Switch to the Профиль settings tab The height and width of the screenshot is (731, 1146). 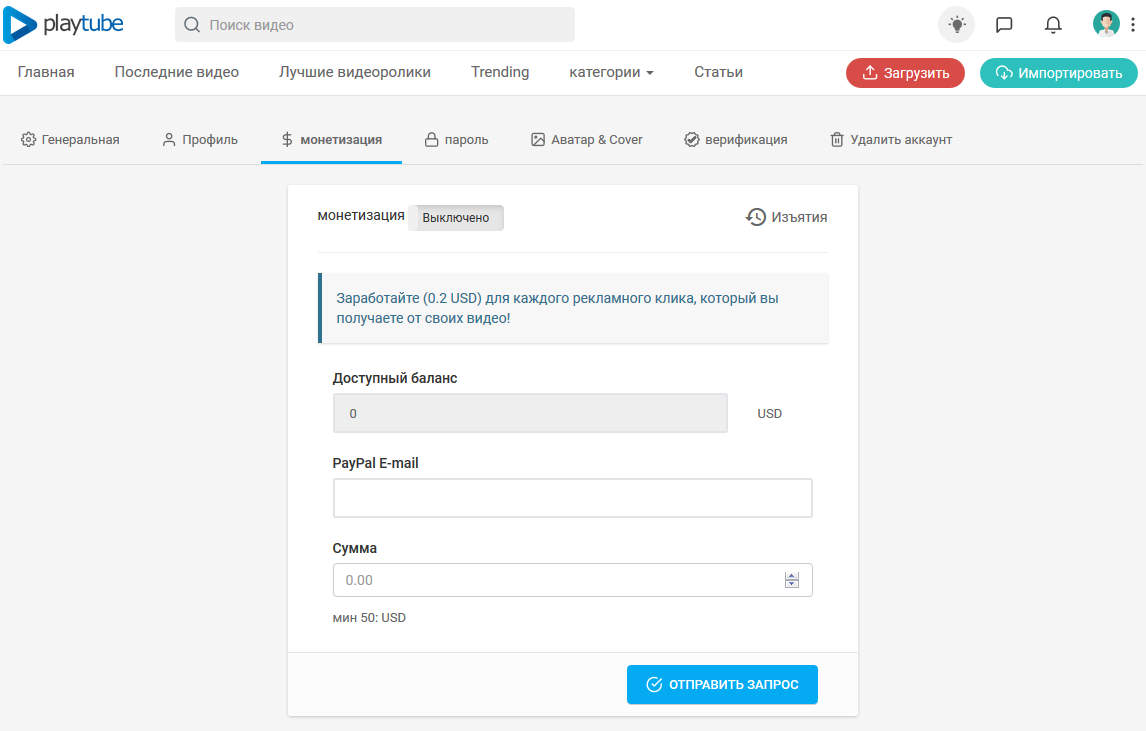[200, 140]
